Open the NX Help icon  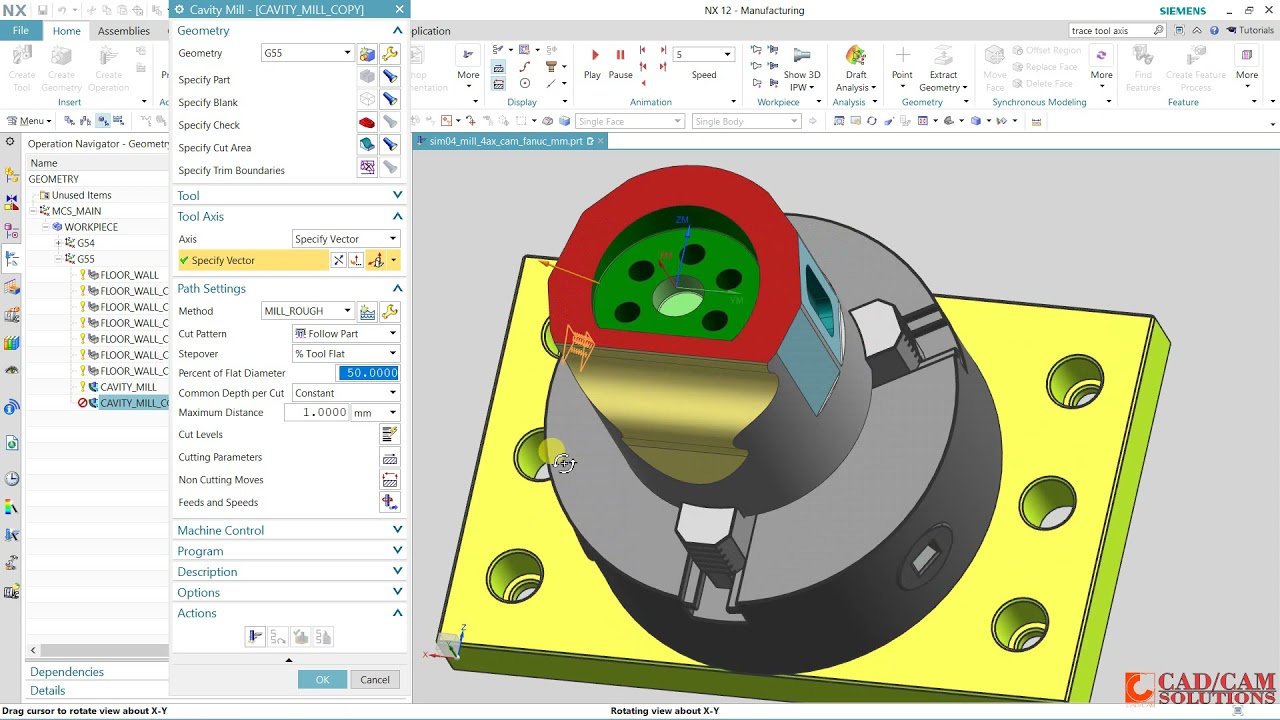click(1214, 31)
